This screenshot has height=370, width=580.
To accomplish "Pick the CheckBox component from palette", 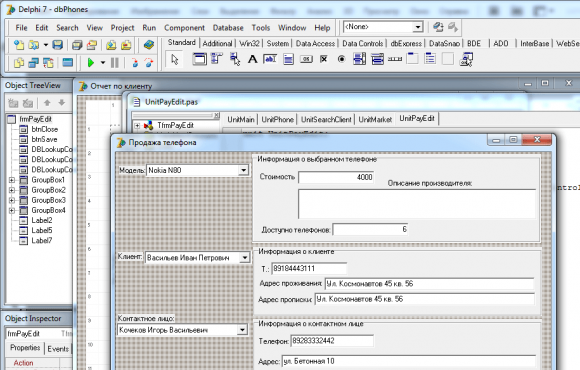I will [324, 59].
